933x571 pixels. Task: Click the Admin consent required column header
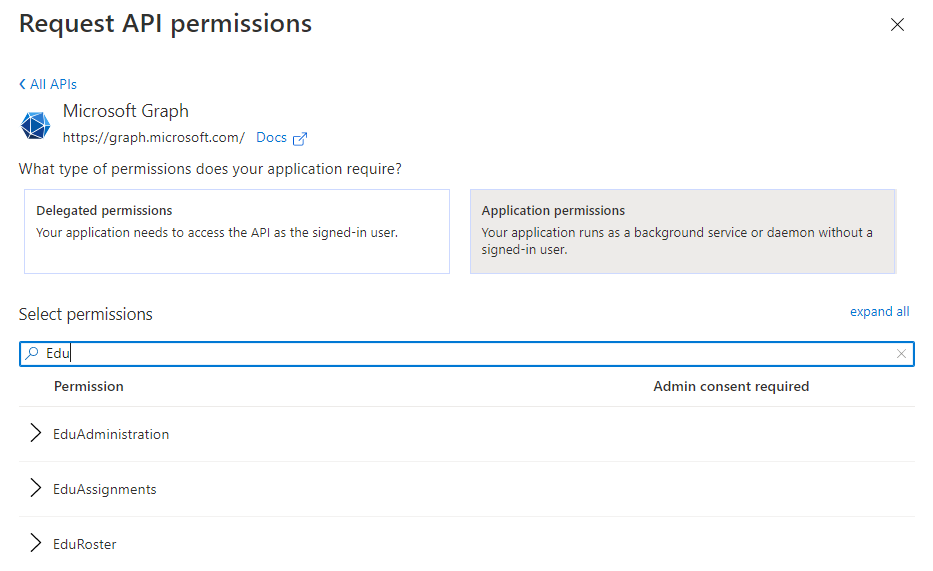click(730, 386)
